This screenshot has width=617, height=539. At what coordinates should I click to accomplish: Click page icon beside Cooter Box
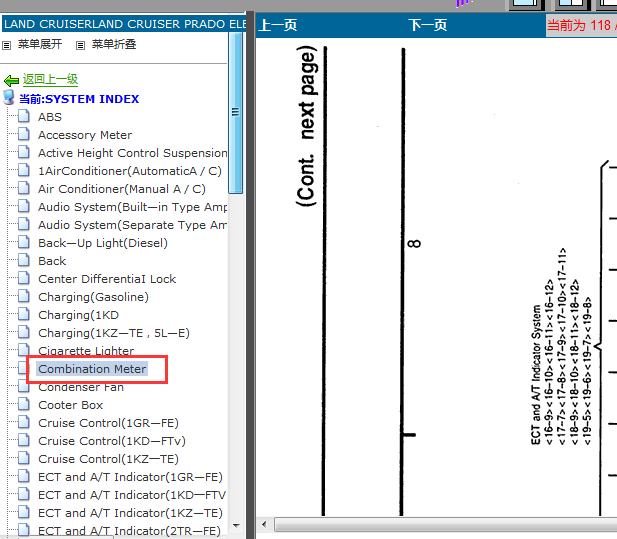(24, 404)
